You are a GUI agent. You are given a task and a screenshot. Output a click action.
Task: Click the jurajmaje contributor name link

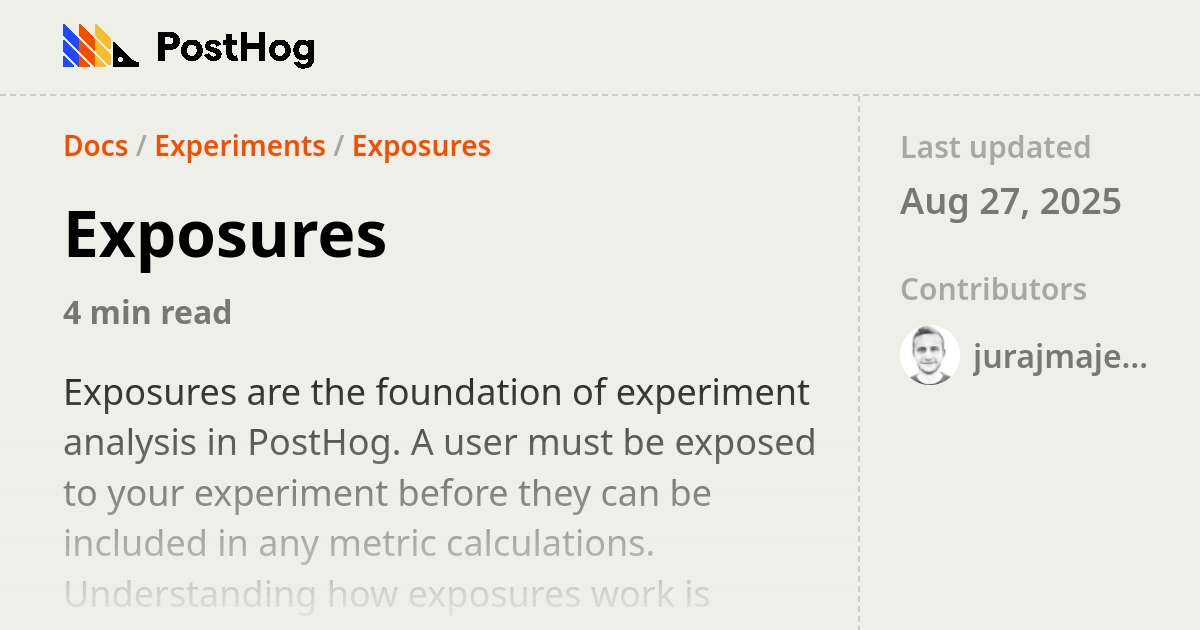click(1058, 356)
